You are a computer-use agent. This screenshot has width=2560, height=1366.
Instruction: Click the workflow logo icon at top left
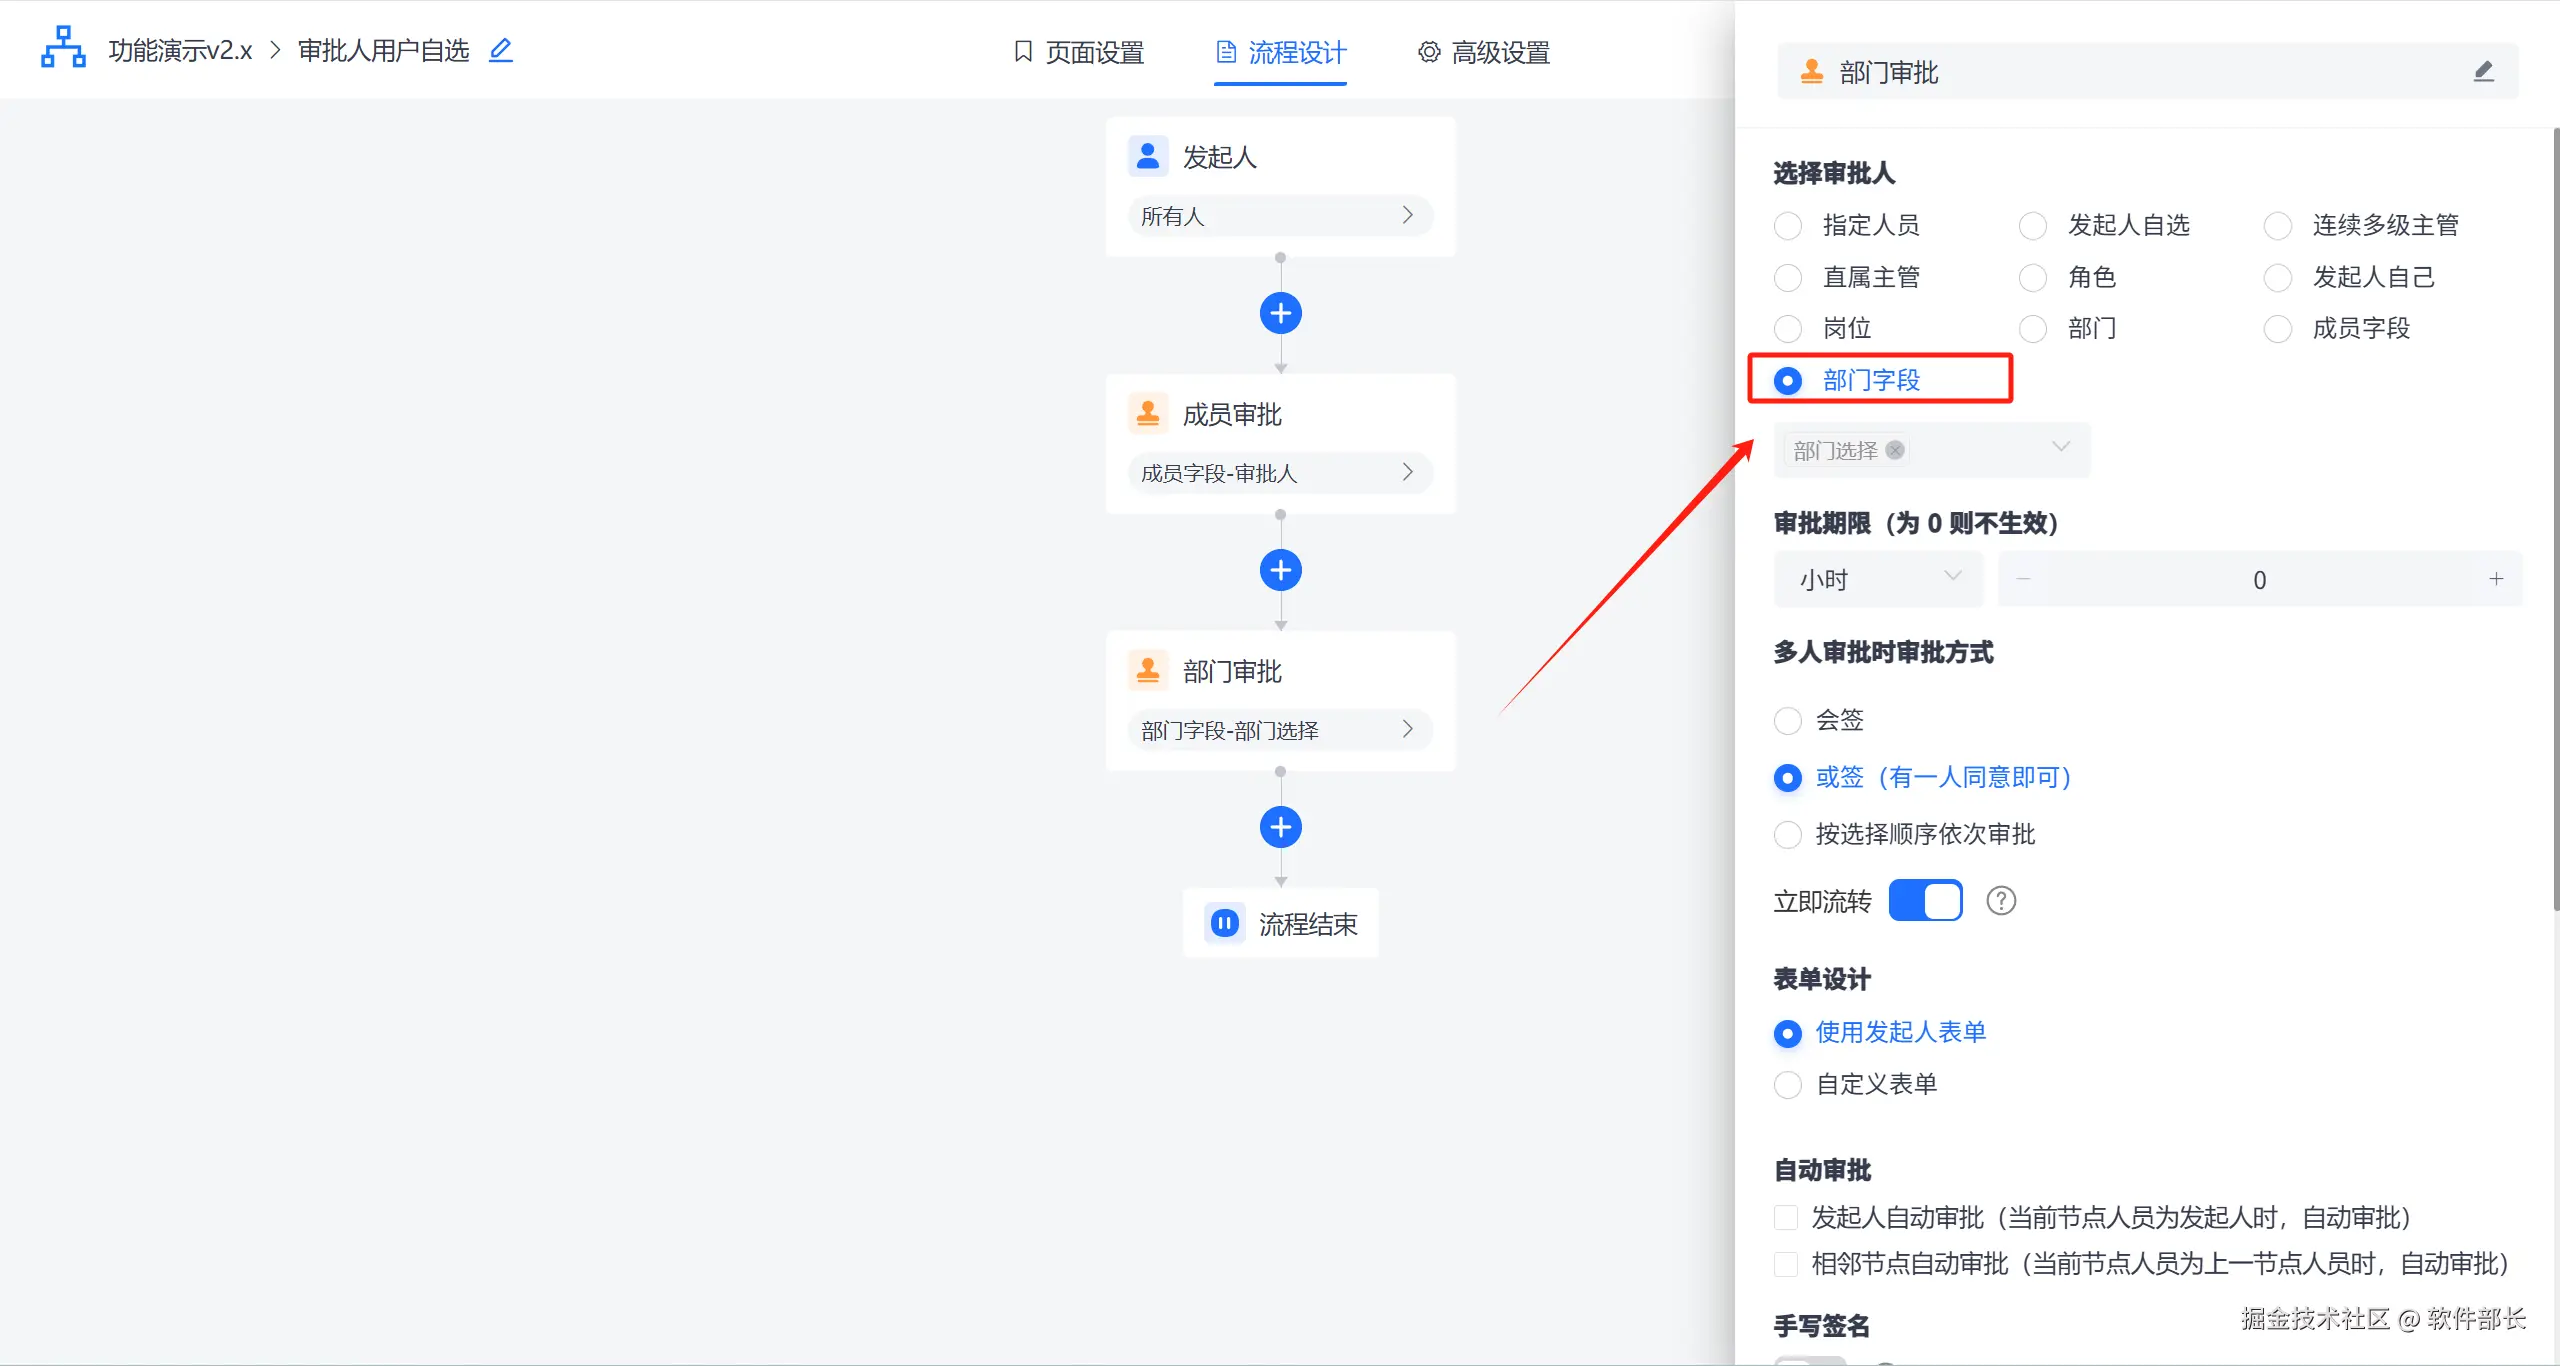click(x=63, y=48)
